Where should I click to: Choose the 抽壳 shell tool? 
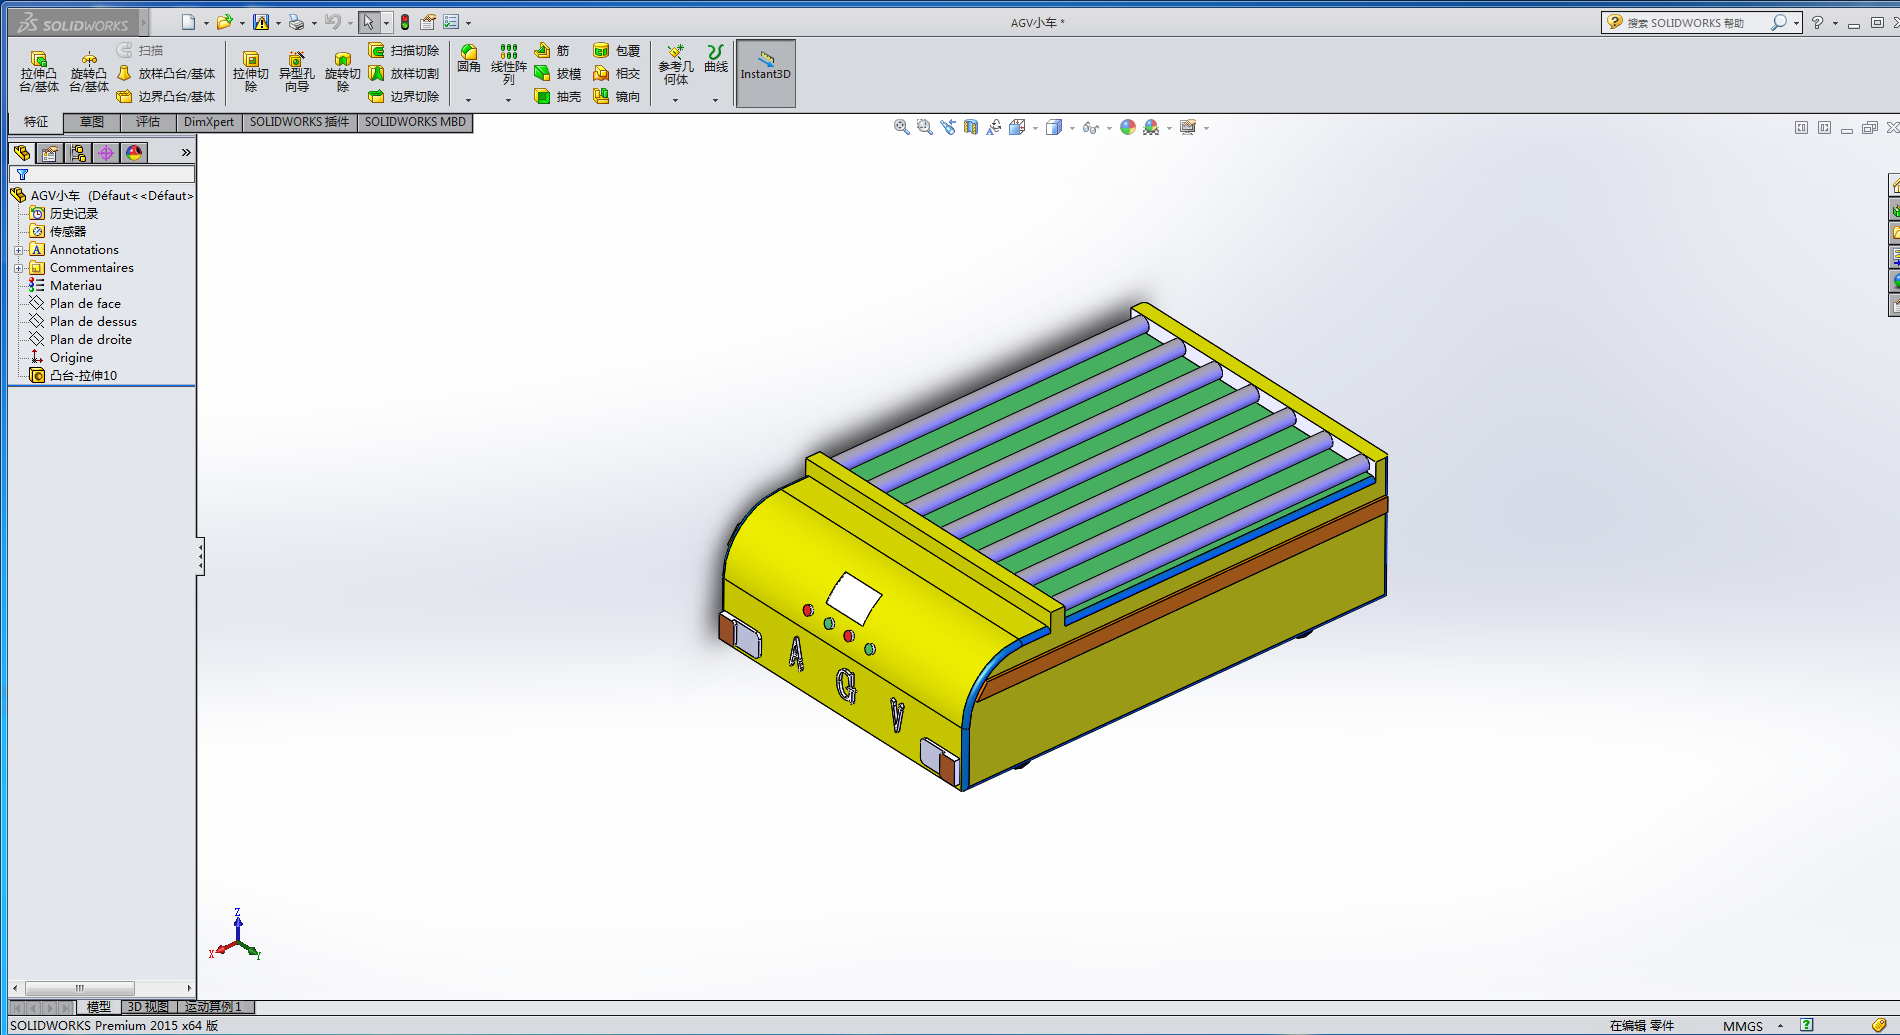(557, 96)
